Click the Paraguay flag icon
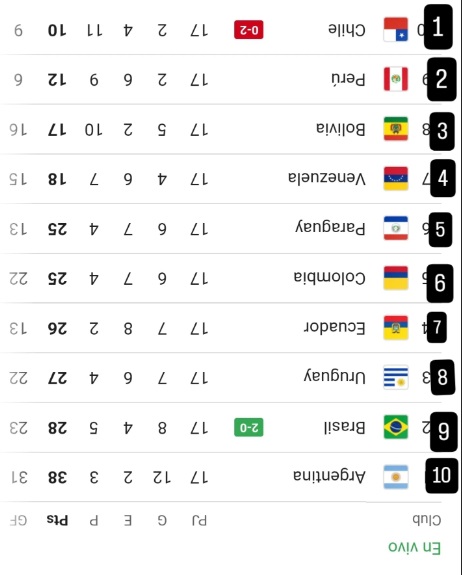462x575 pixels. [x=396, y=228]
